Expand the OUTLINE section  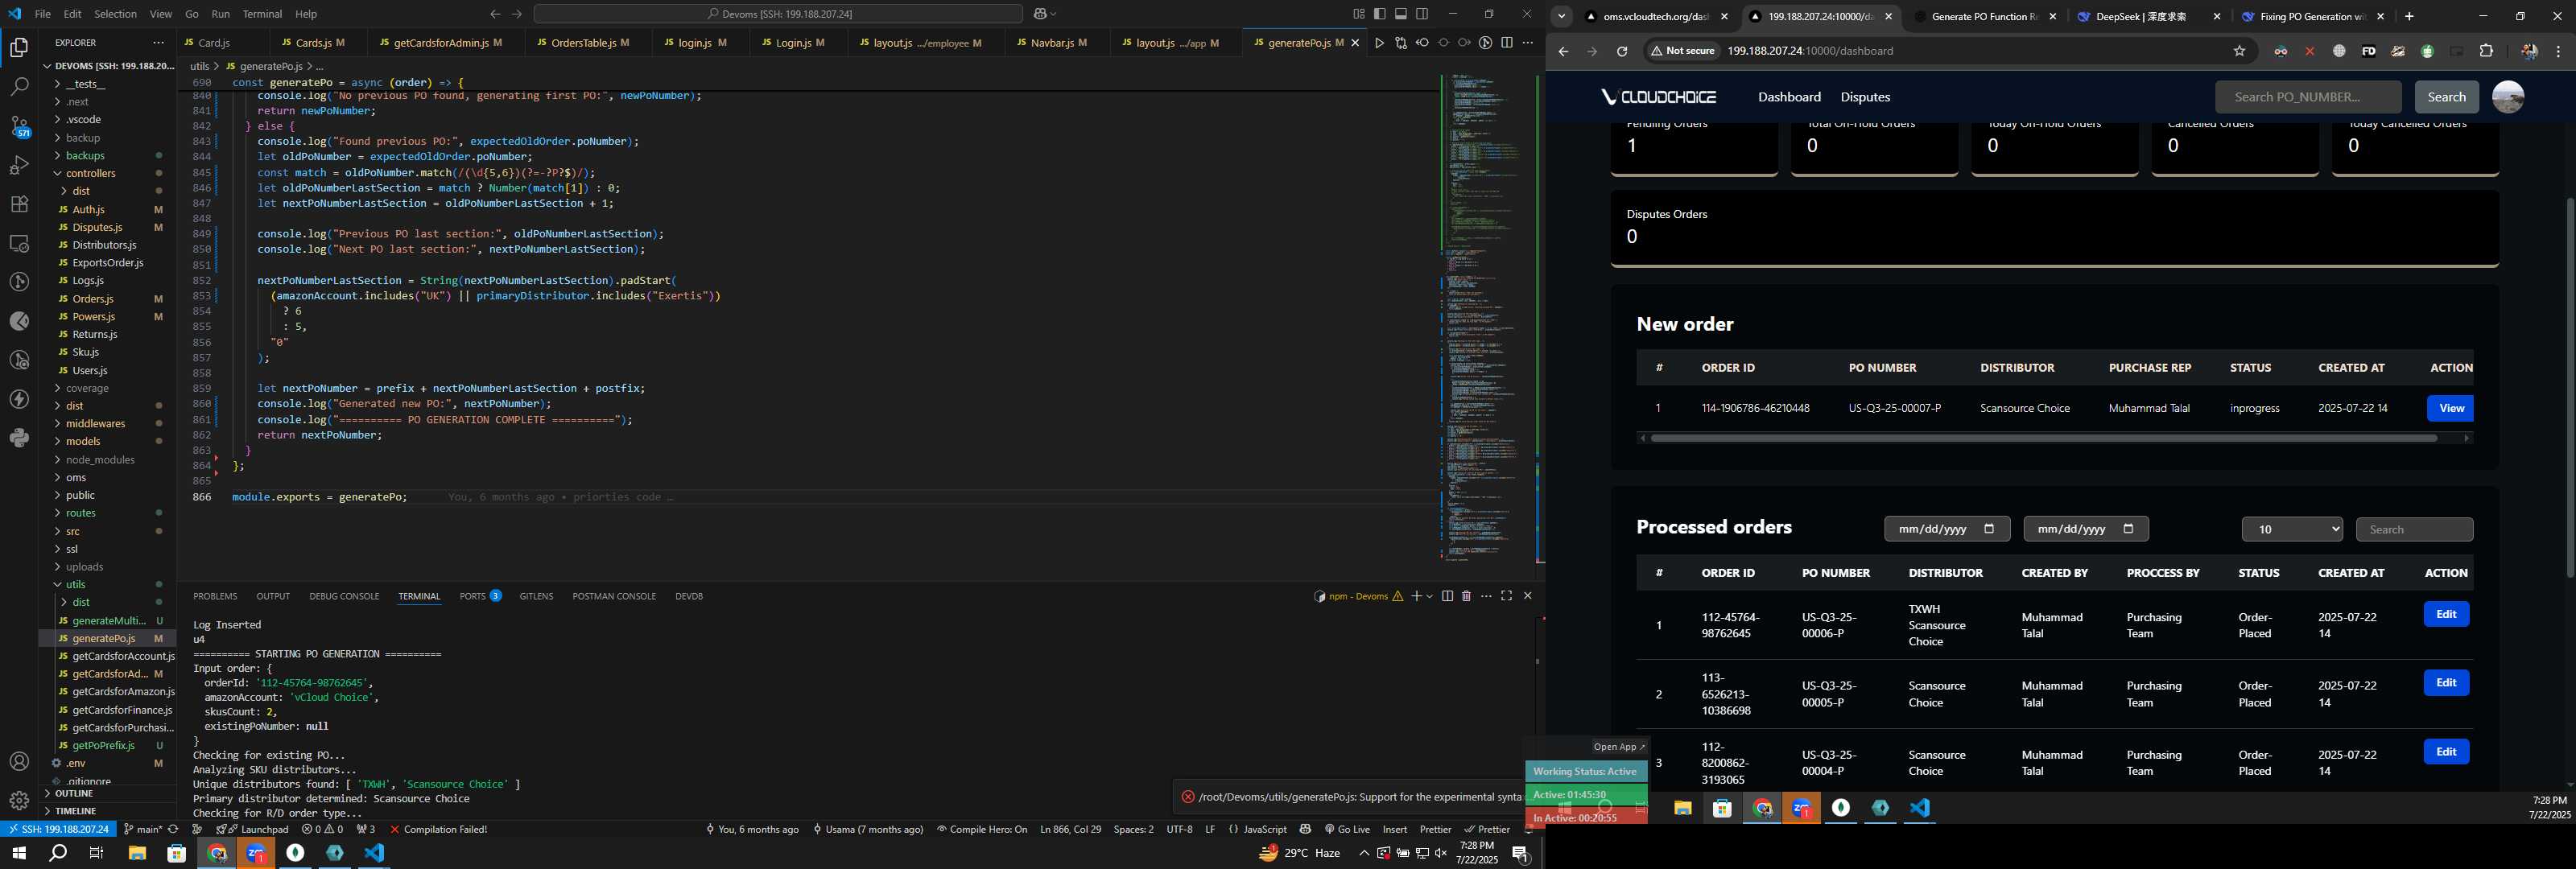pos(74,793)
